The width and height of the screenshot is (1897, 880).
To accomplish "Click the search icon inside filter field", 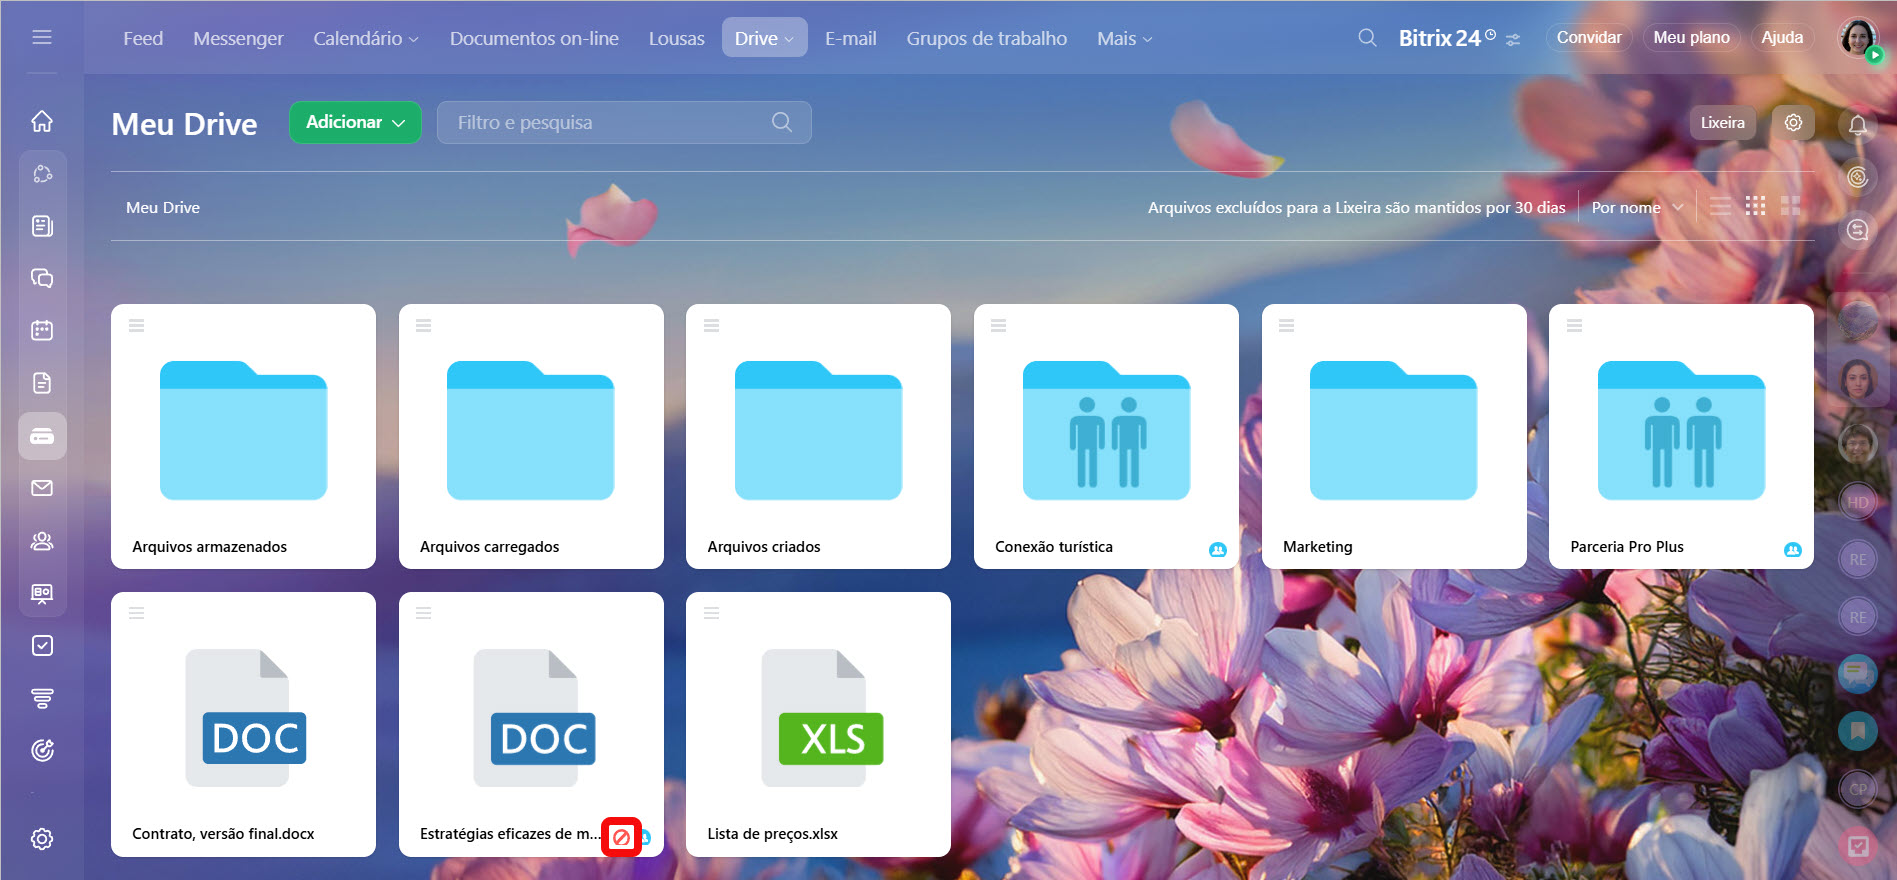I will click(x=782, y=122).
